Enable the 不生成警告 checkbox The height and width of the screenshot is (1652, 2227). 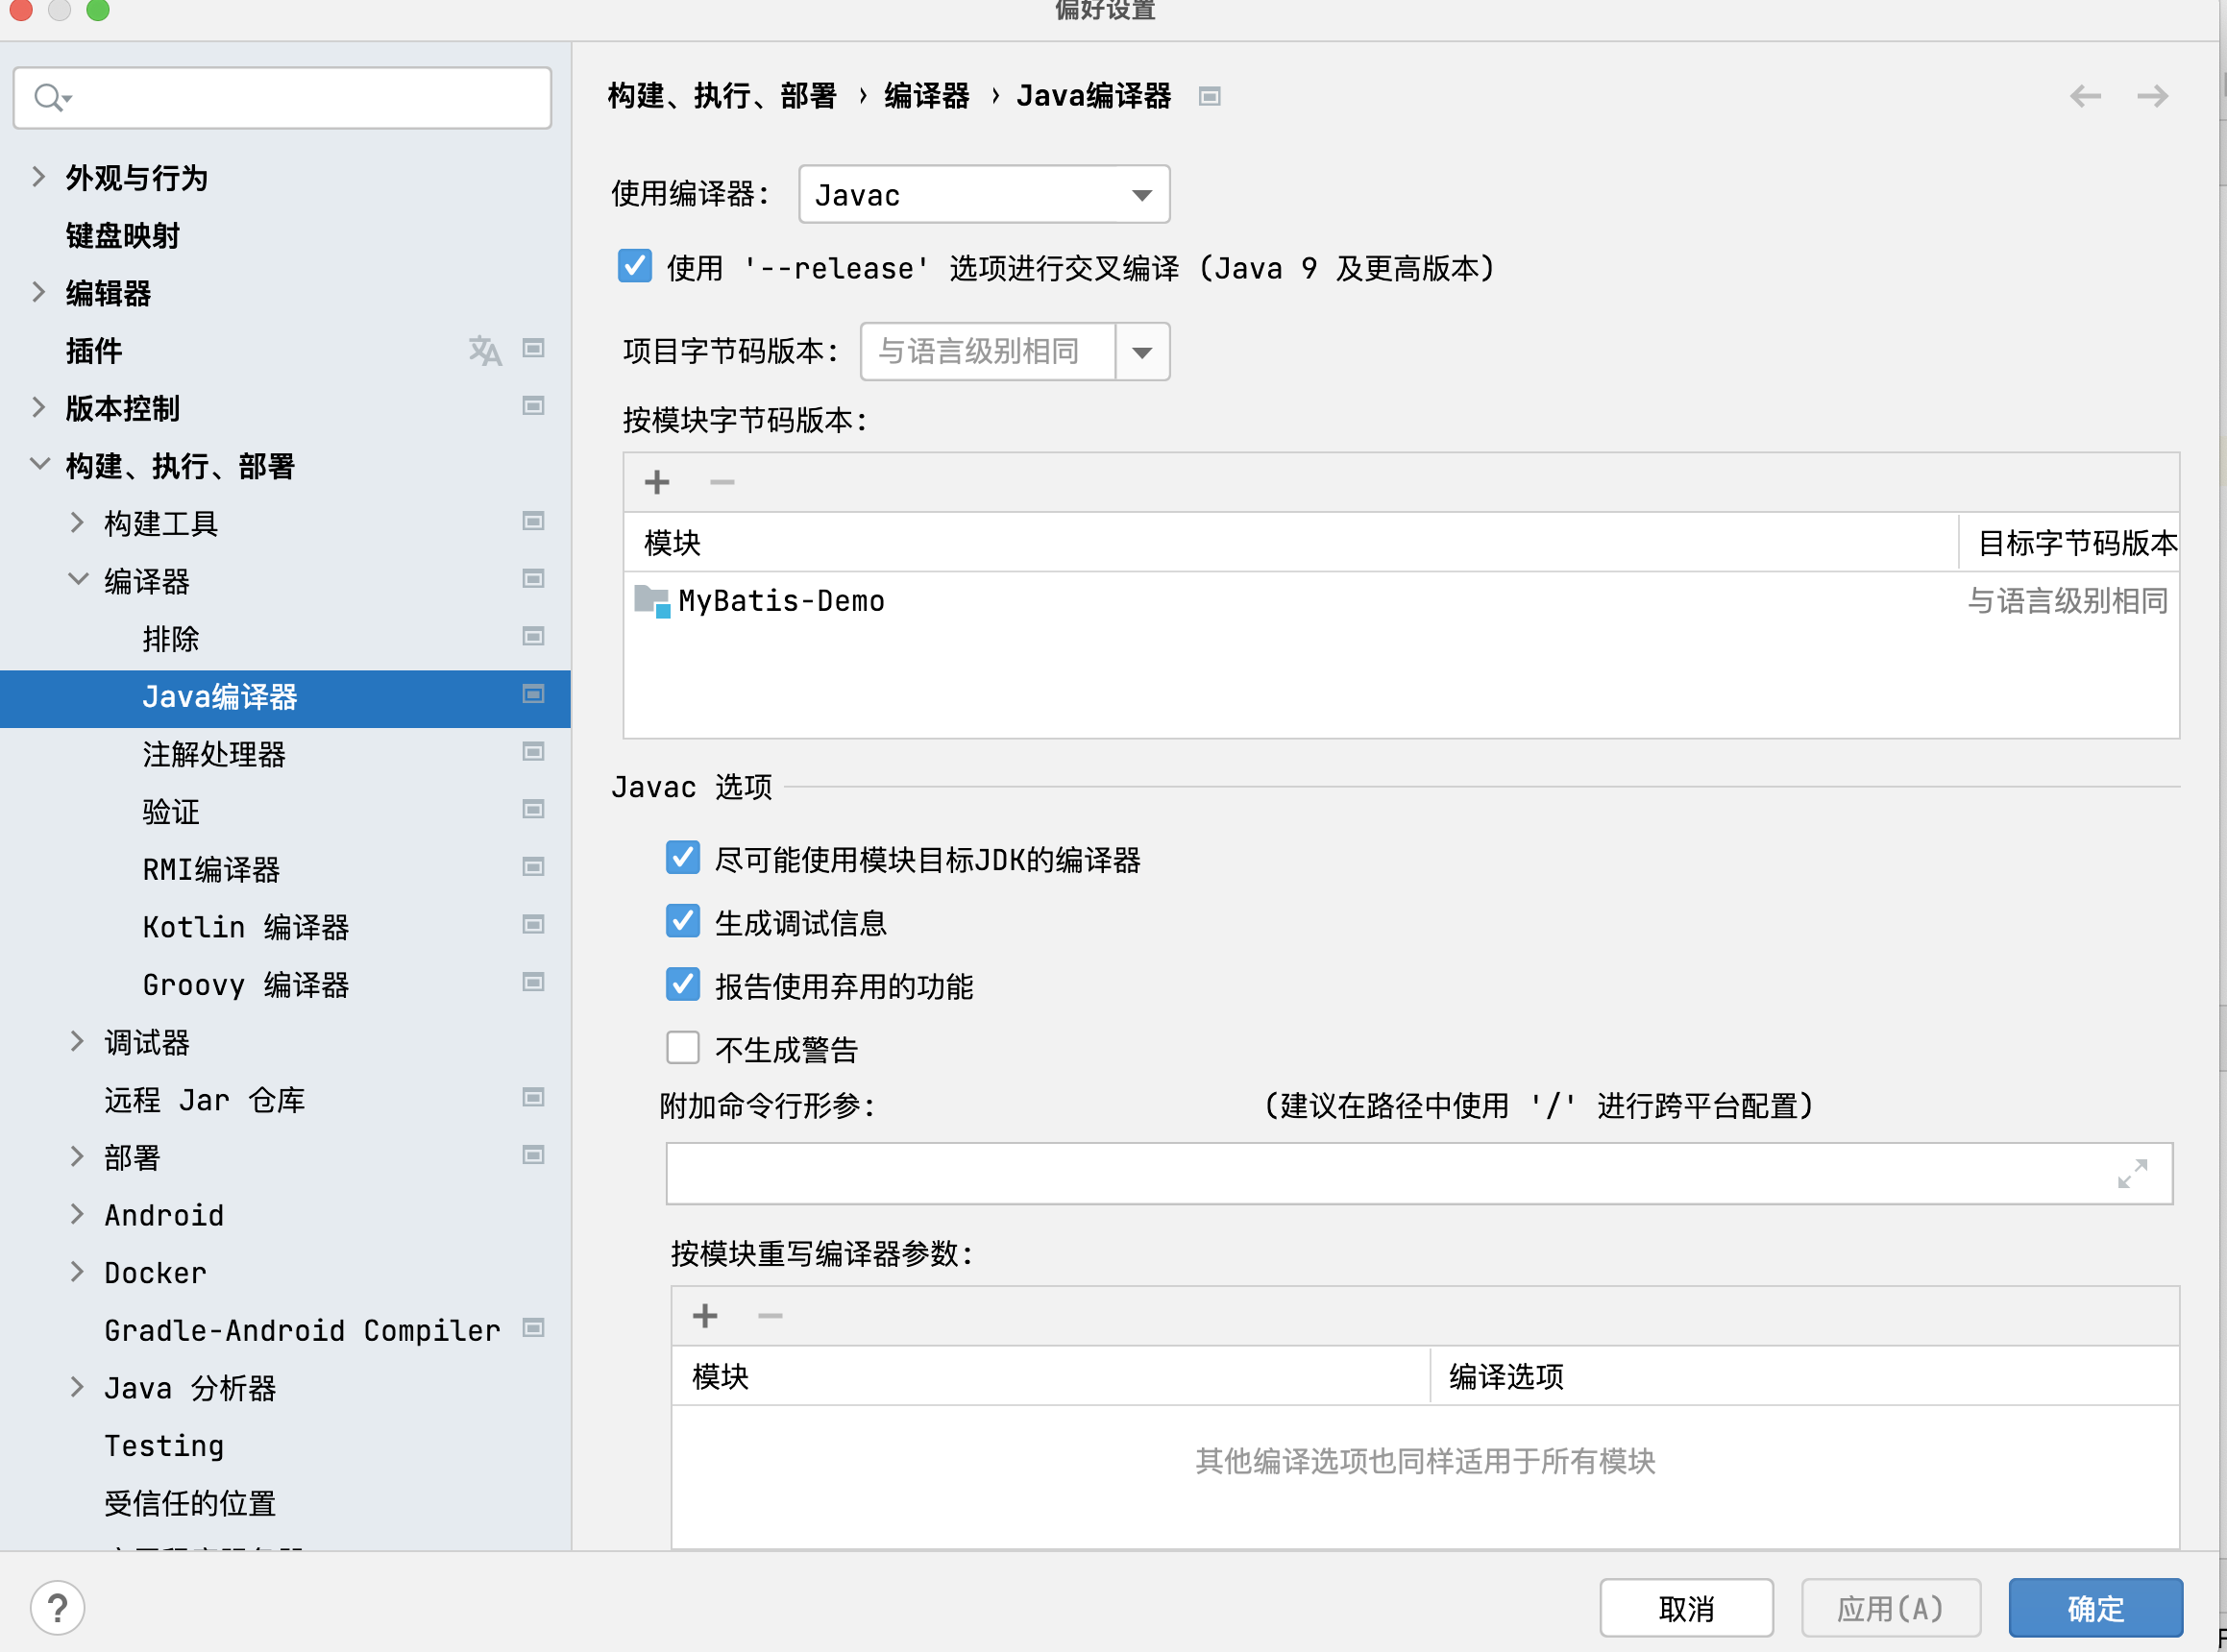tap(683, 1048)
